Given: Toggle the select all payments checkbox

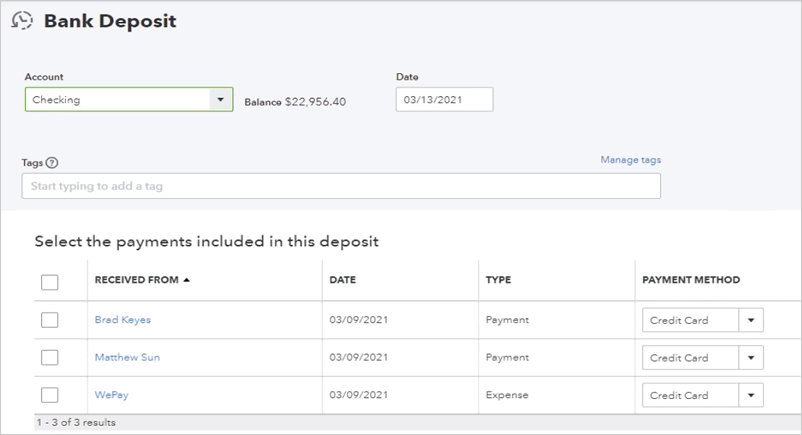Looking at the screenshot, I should click(x=49, y=282).
